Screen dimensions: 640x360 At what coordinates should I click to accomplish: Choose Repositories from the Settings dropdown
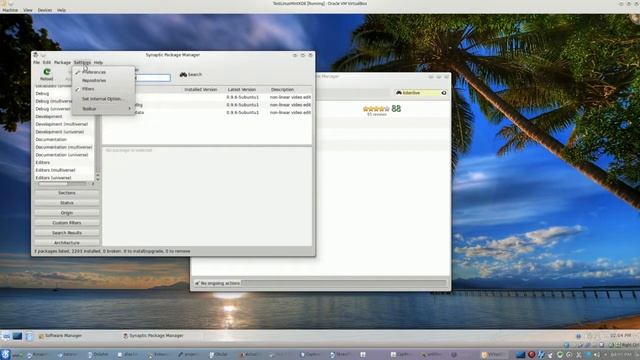(x=103, y=80)
